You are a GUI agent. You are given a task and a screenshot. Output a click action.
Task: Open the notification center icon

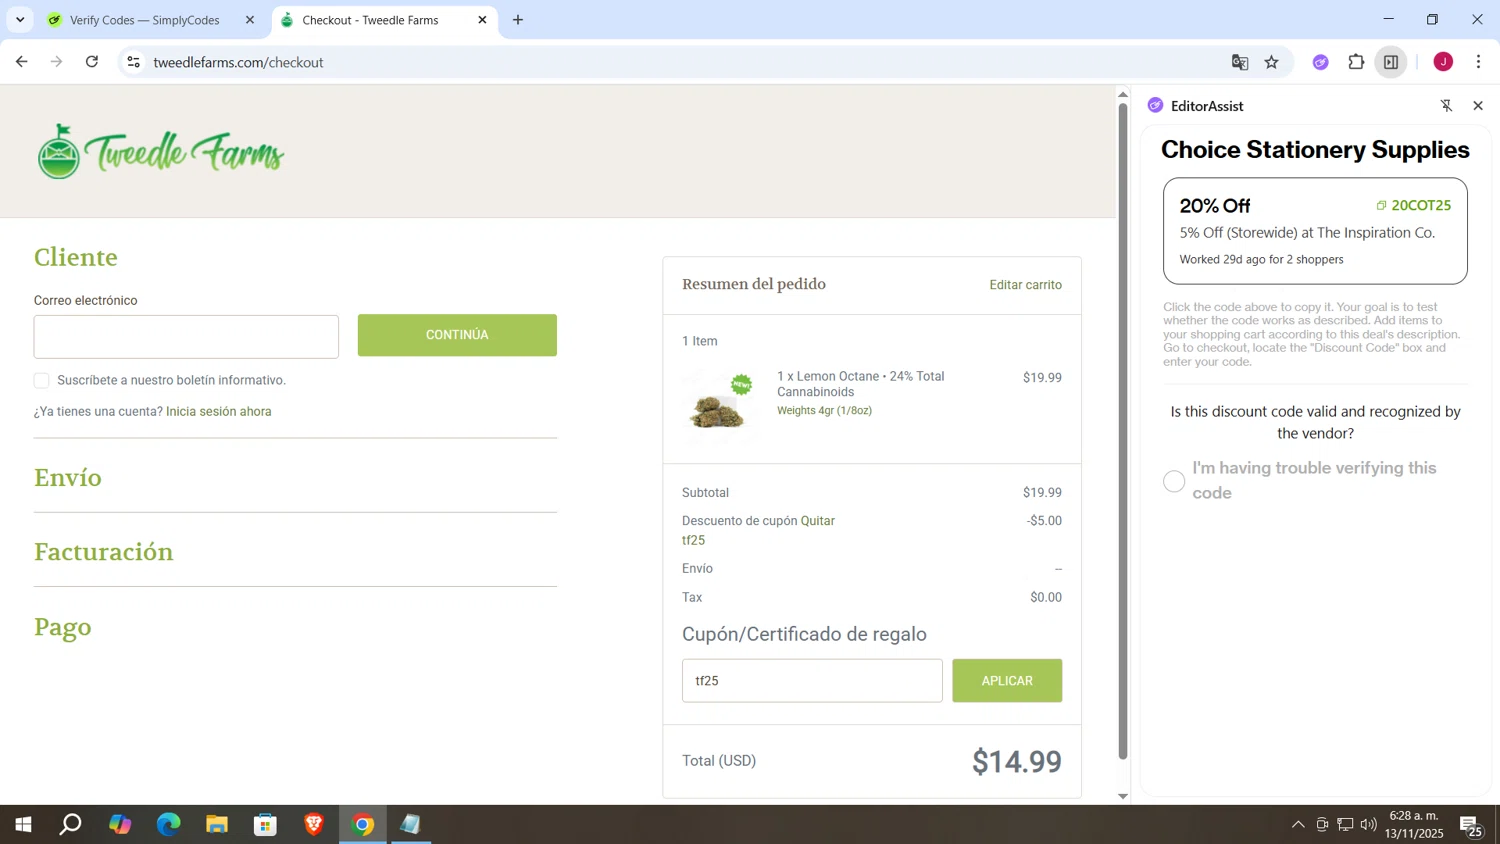coord(1471,826)
